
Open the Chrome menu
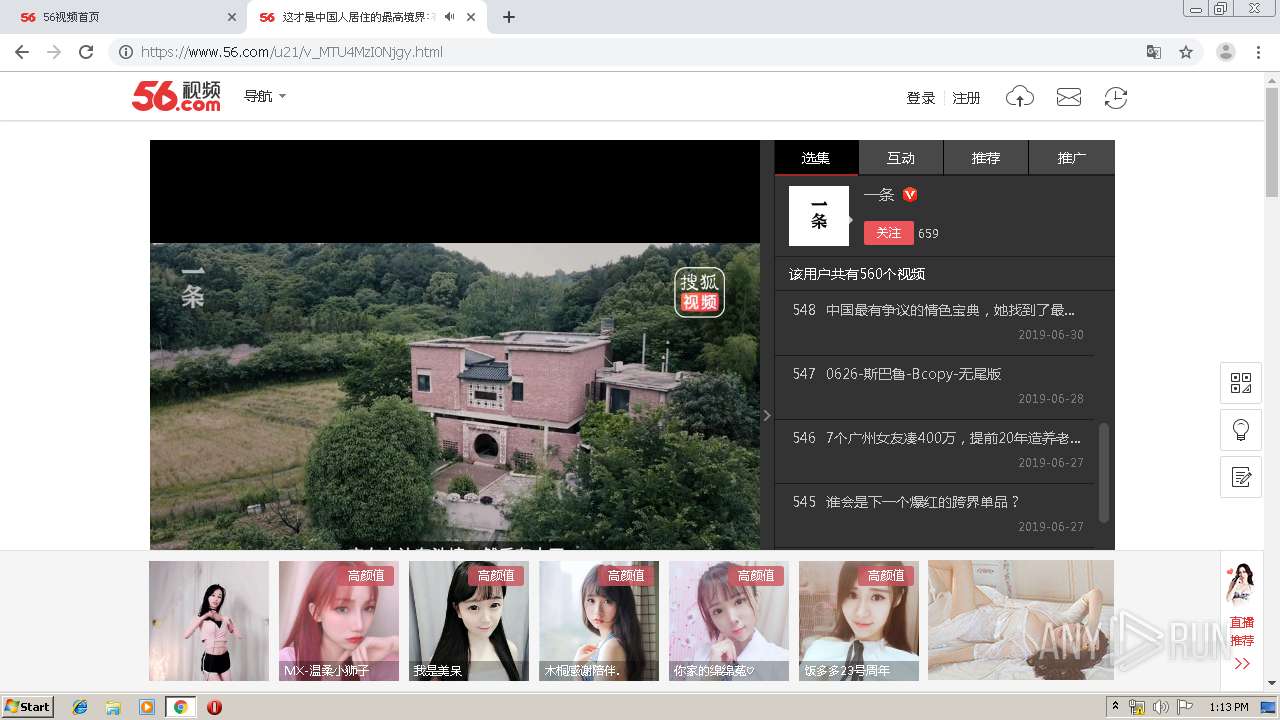[x=1259, y=52]
